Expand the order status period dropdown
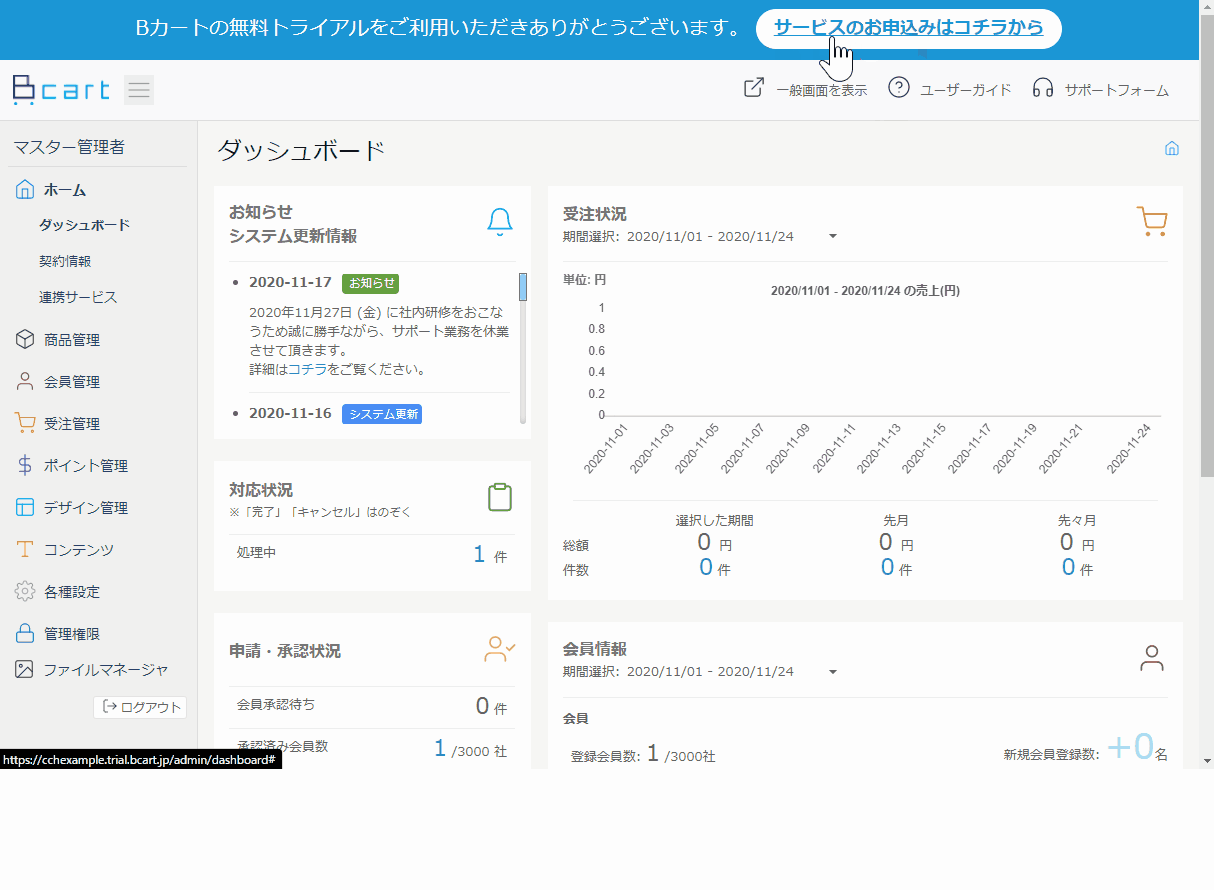1214x890 pixels. pyautogui.click(x=832, y=237)
